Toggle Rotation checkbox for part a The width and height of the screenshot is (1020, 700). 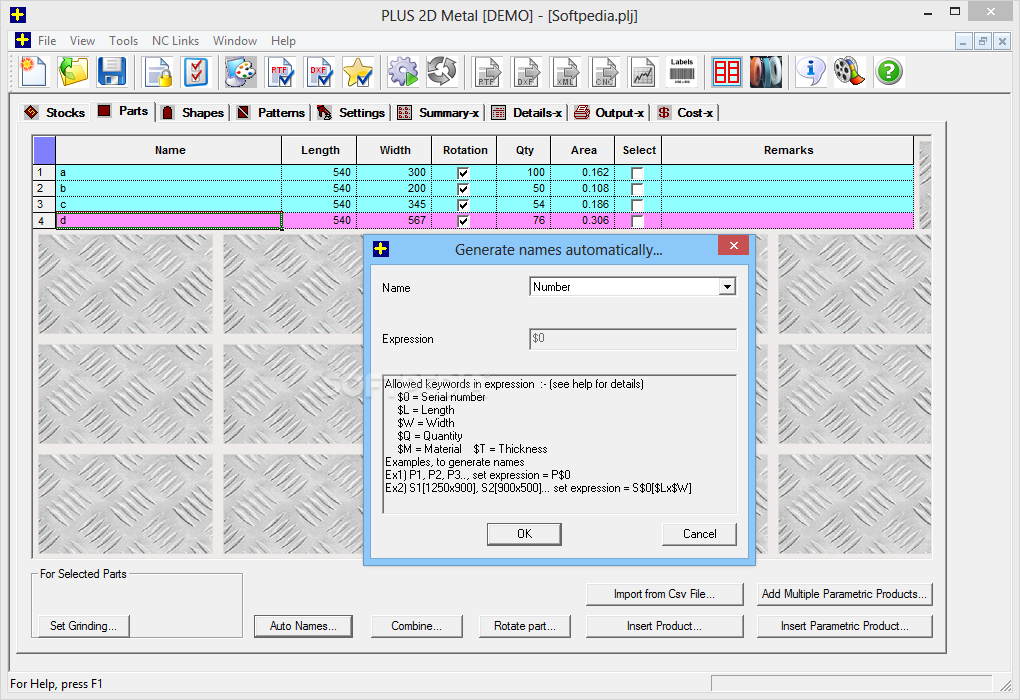(x=463, y=173)
